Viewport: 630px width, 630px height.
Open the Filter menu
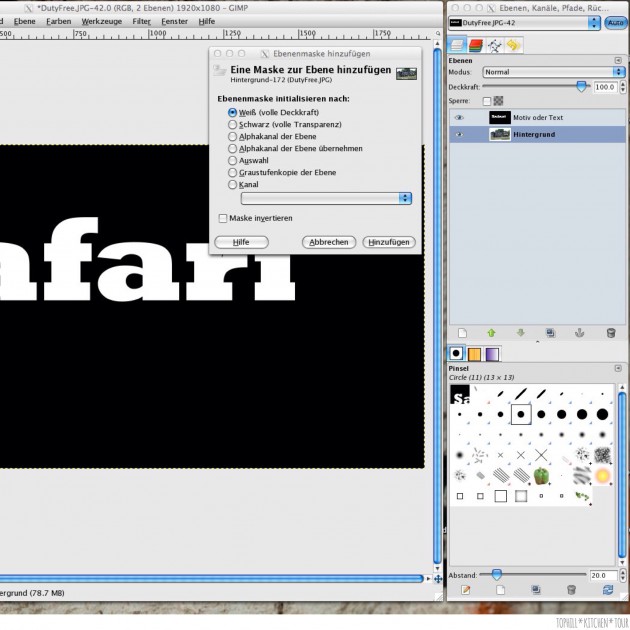click(141, 21)
